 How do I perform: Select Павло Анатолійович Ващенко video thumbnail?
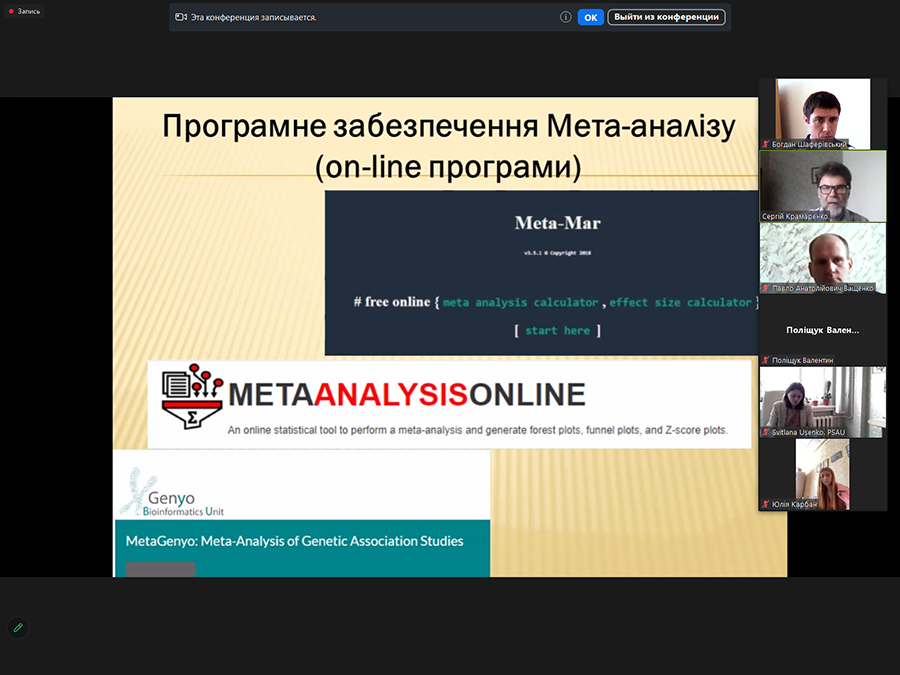click(823, 258)
